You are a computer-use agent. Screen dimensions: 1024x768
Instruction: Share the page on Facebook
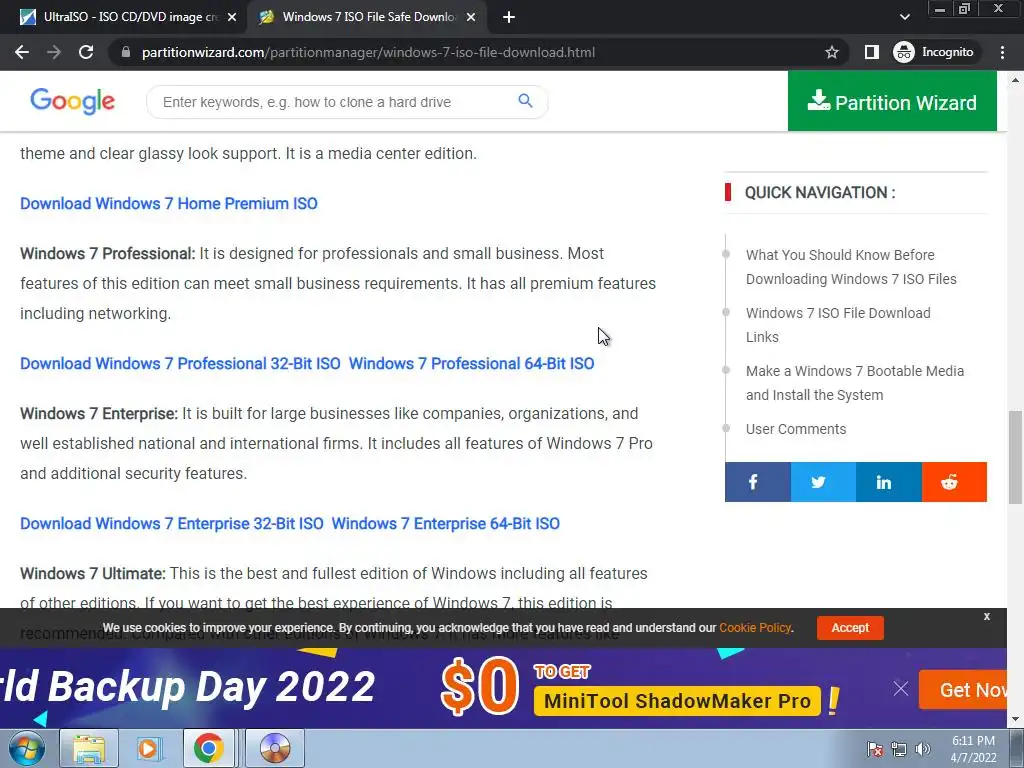click(758, 482)
